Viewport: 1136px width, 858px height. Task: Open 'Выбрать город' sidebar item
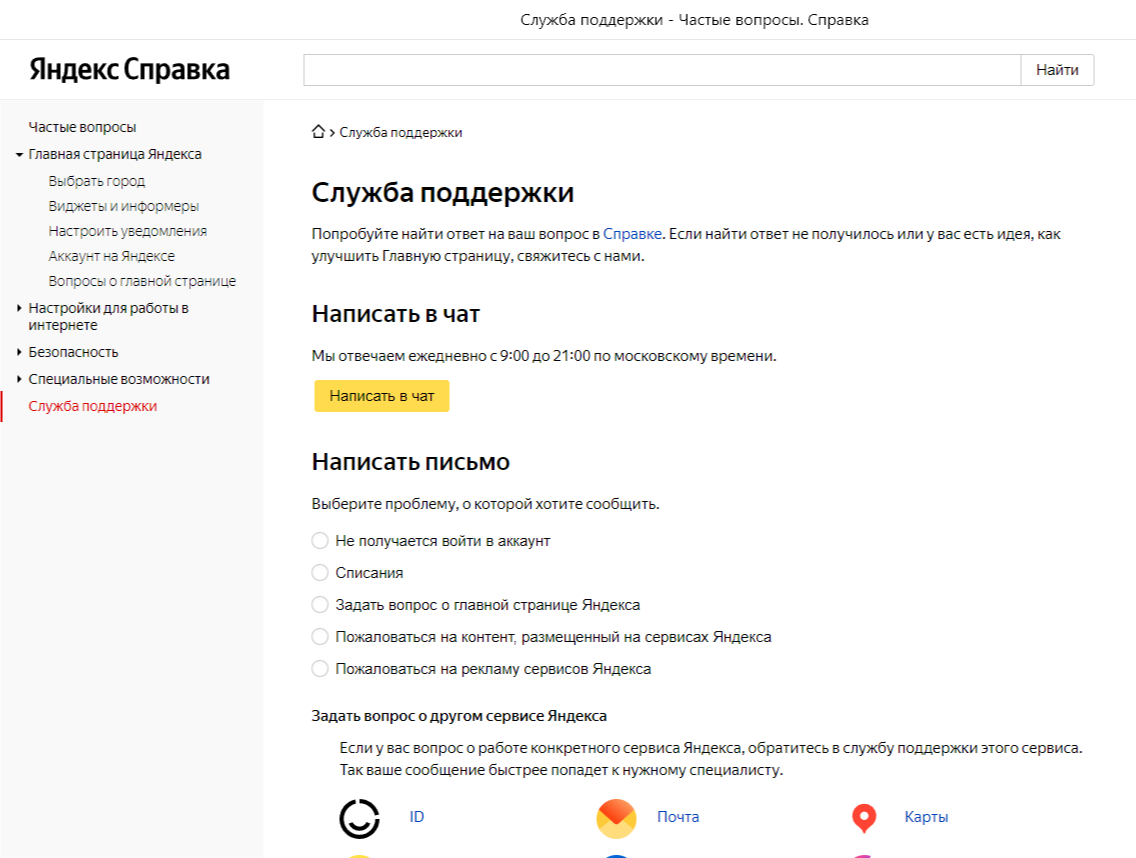click(96, 181)
